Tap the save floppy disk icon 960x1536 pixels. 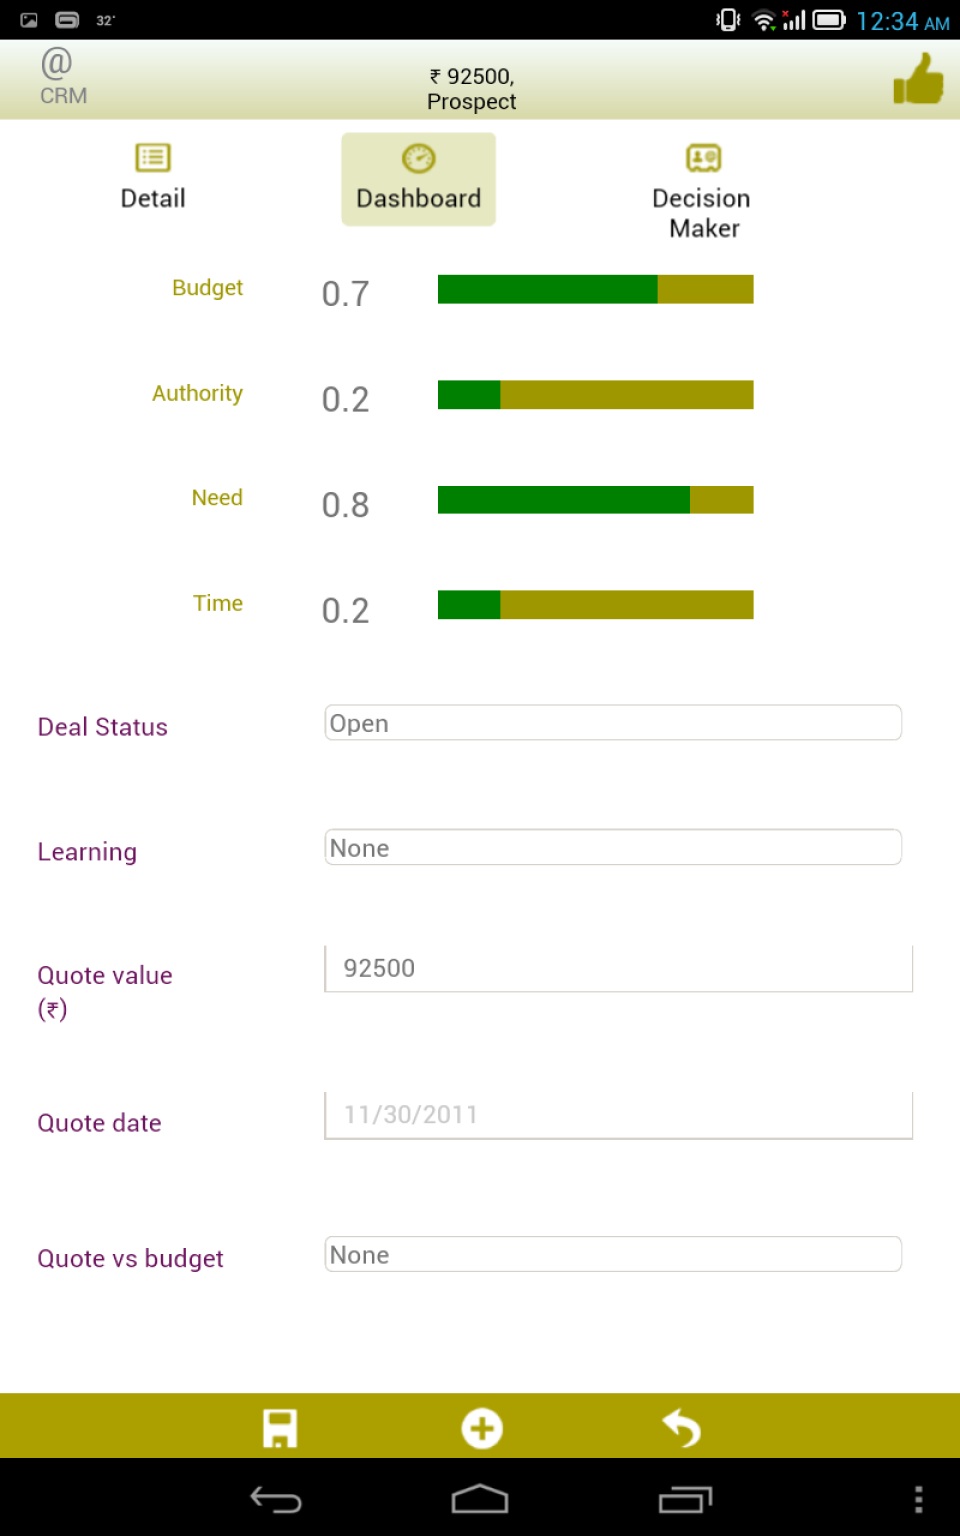coord(280,1428)
